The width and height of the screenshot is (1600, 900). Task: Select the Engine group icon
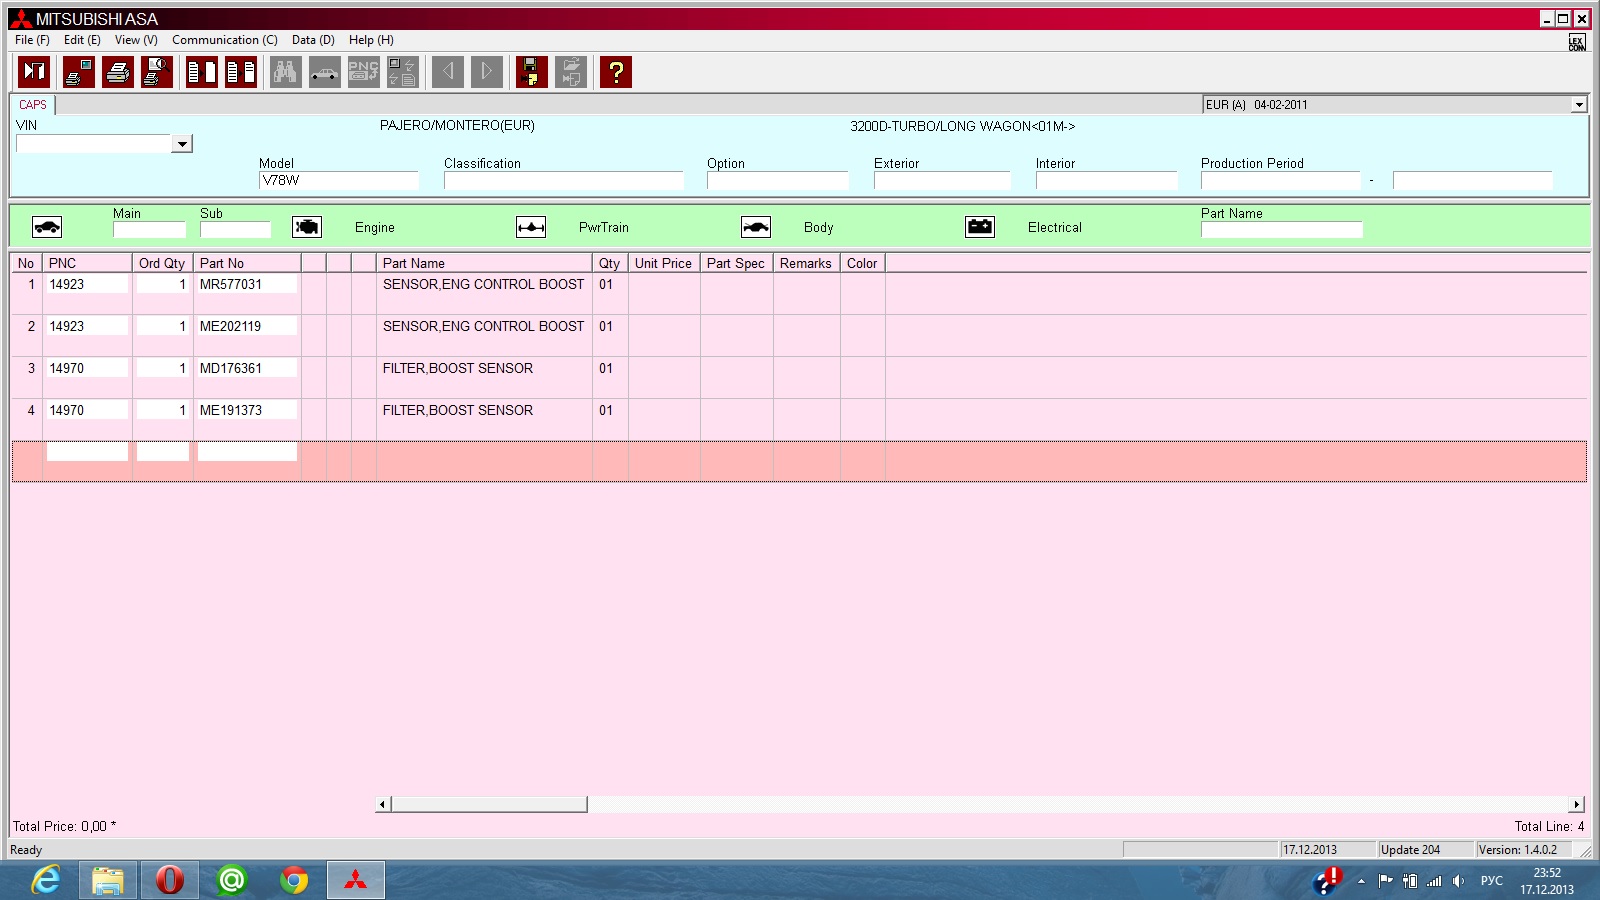307,227
